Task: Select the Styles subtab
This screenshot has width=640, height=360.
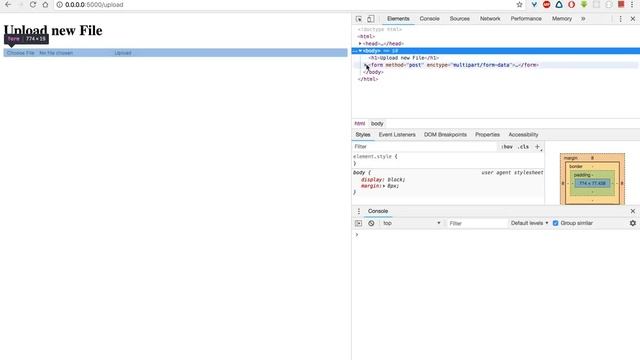Action: click(x=362, y=135)
